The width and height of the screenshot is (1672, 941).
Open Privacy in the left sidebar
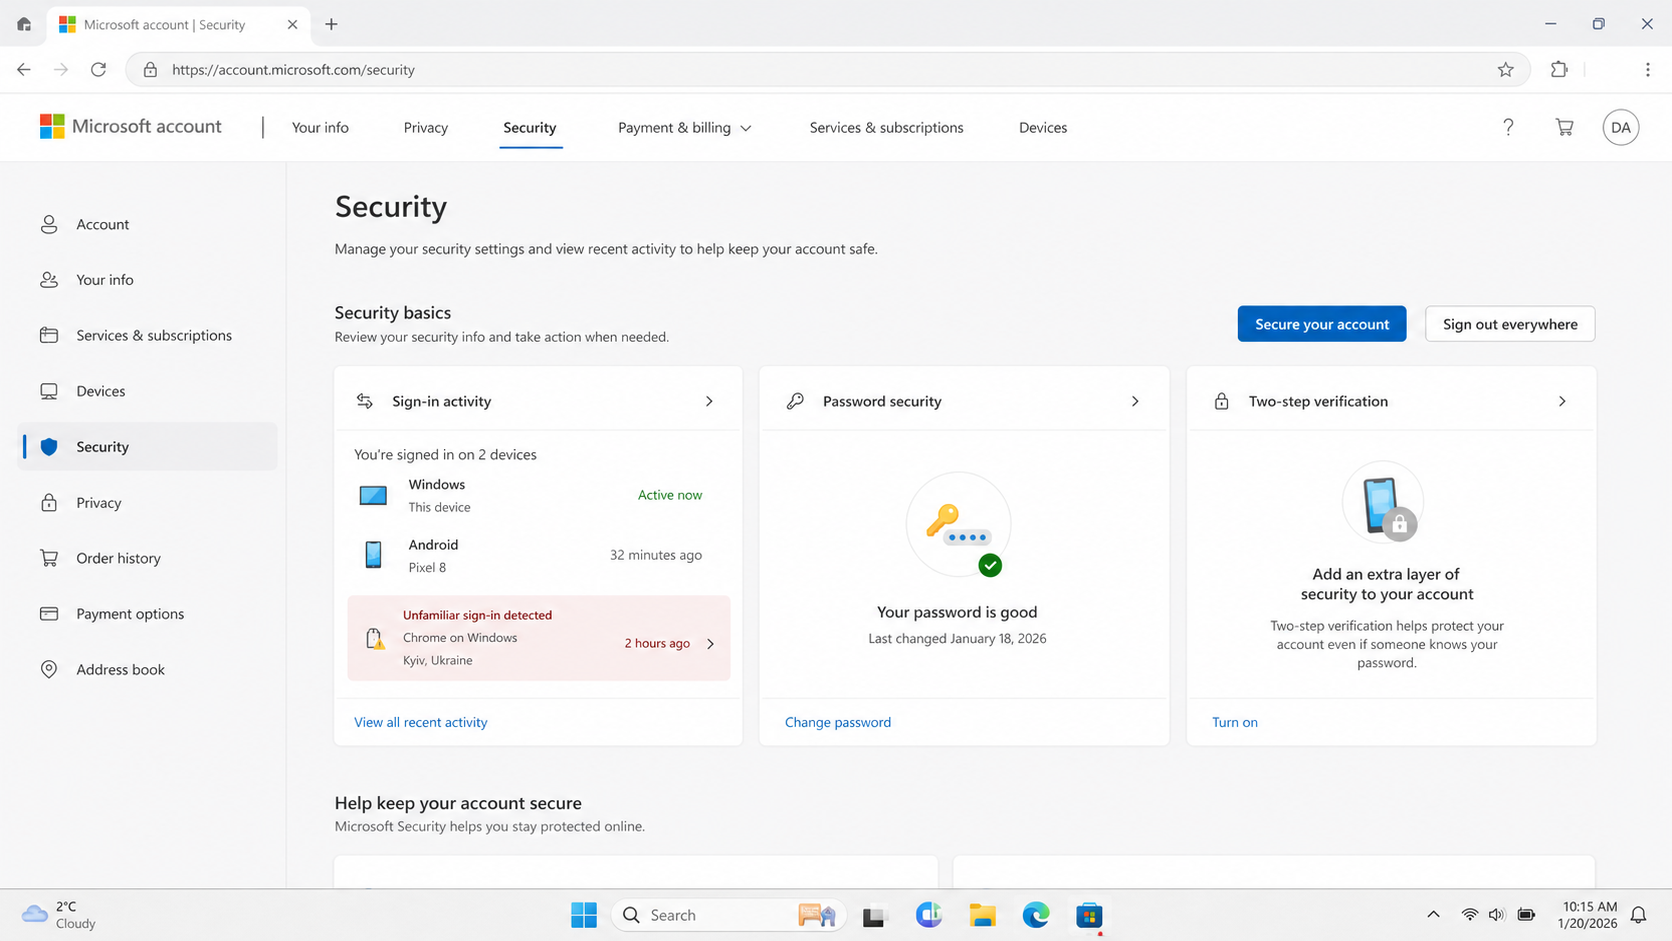(148, 502)
